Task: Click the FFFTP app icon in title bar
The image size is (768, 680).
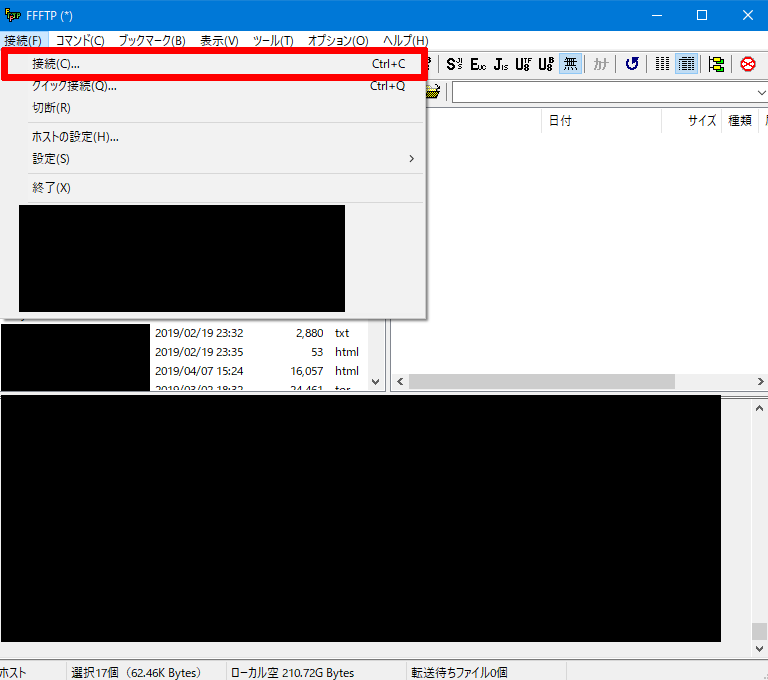Action: (x=12, y=15)
